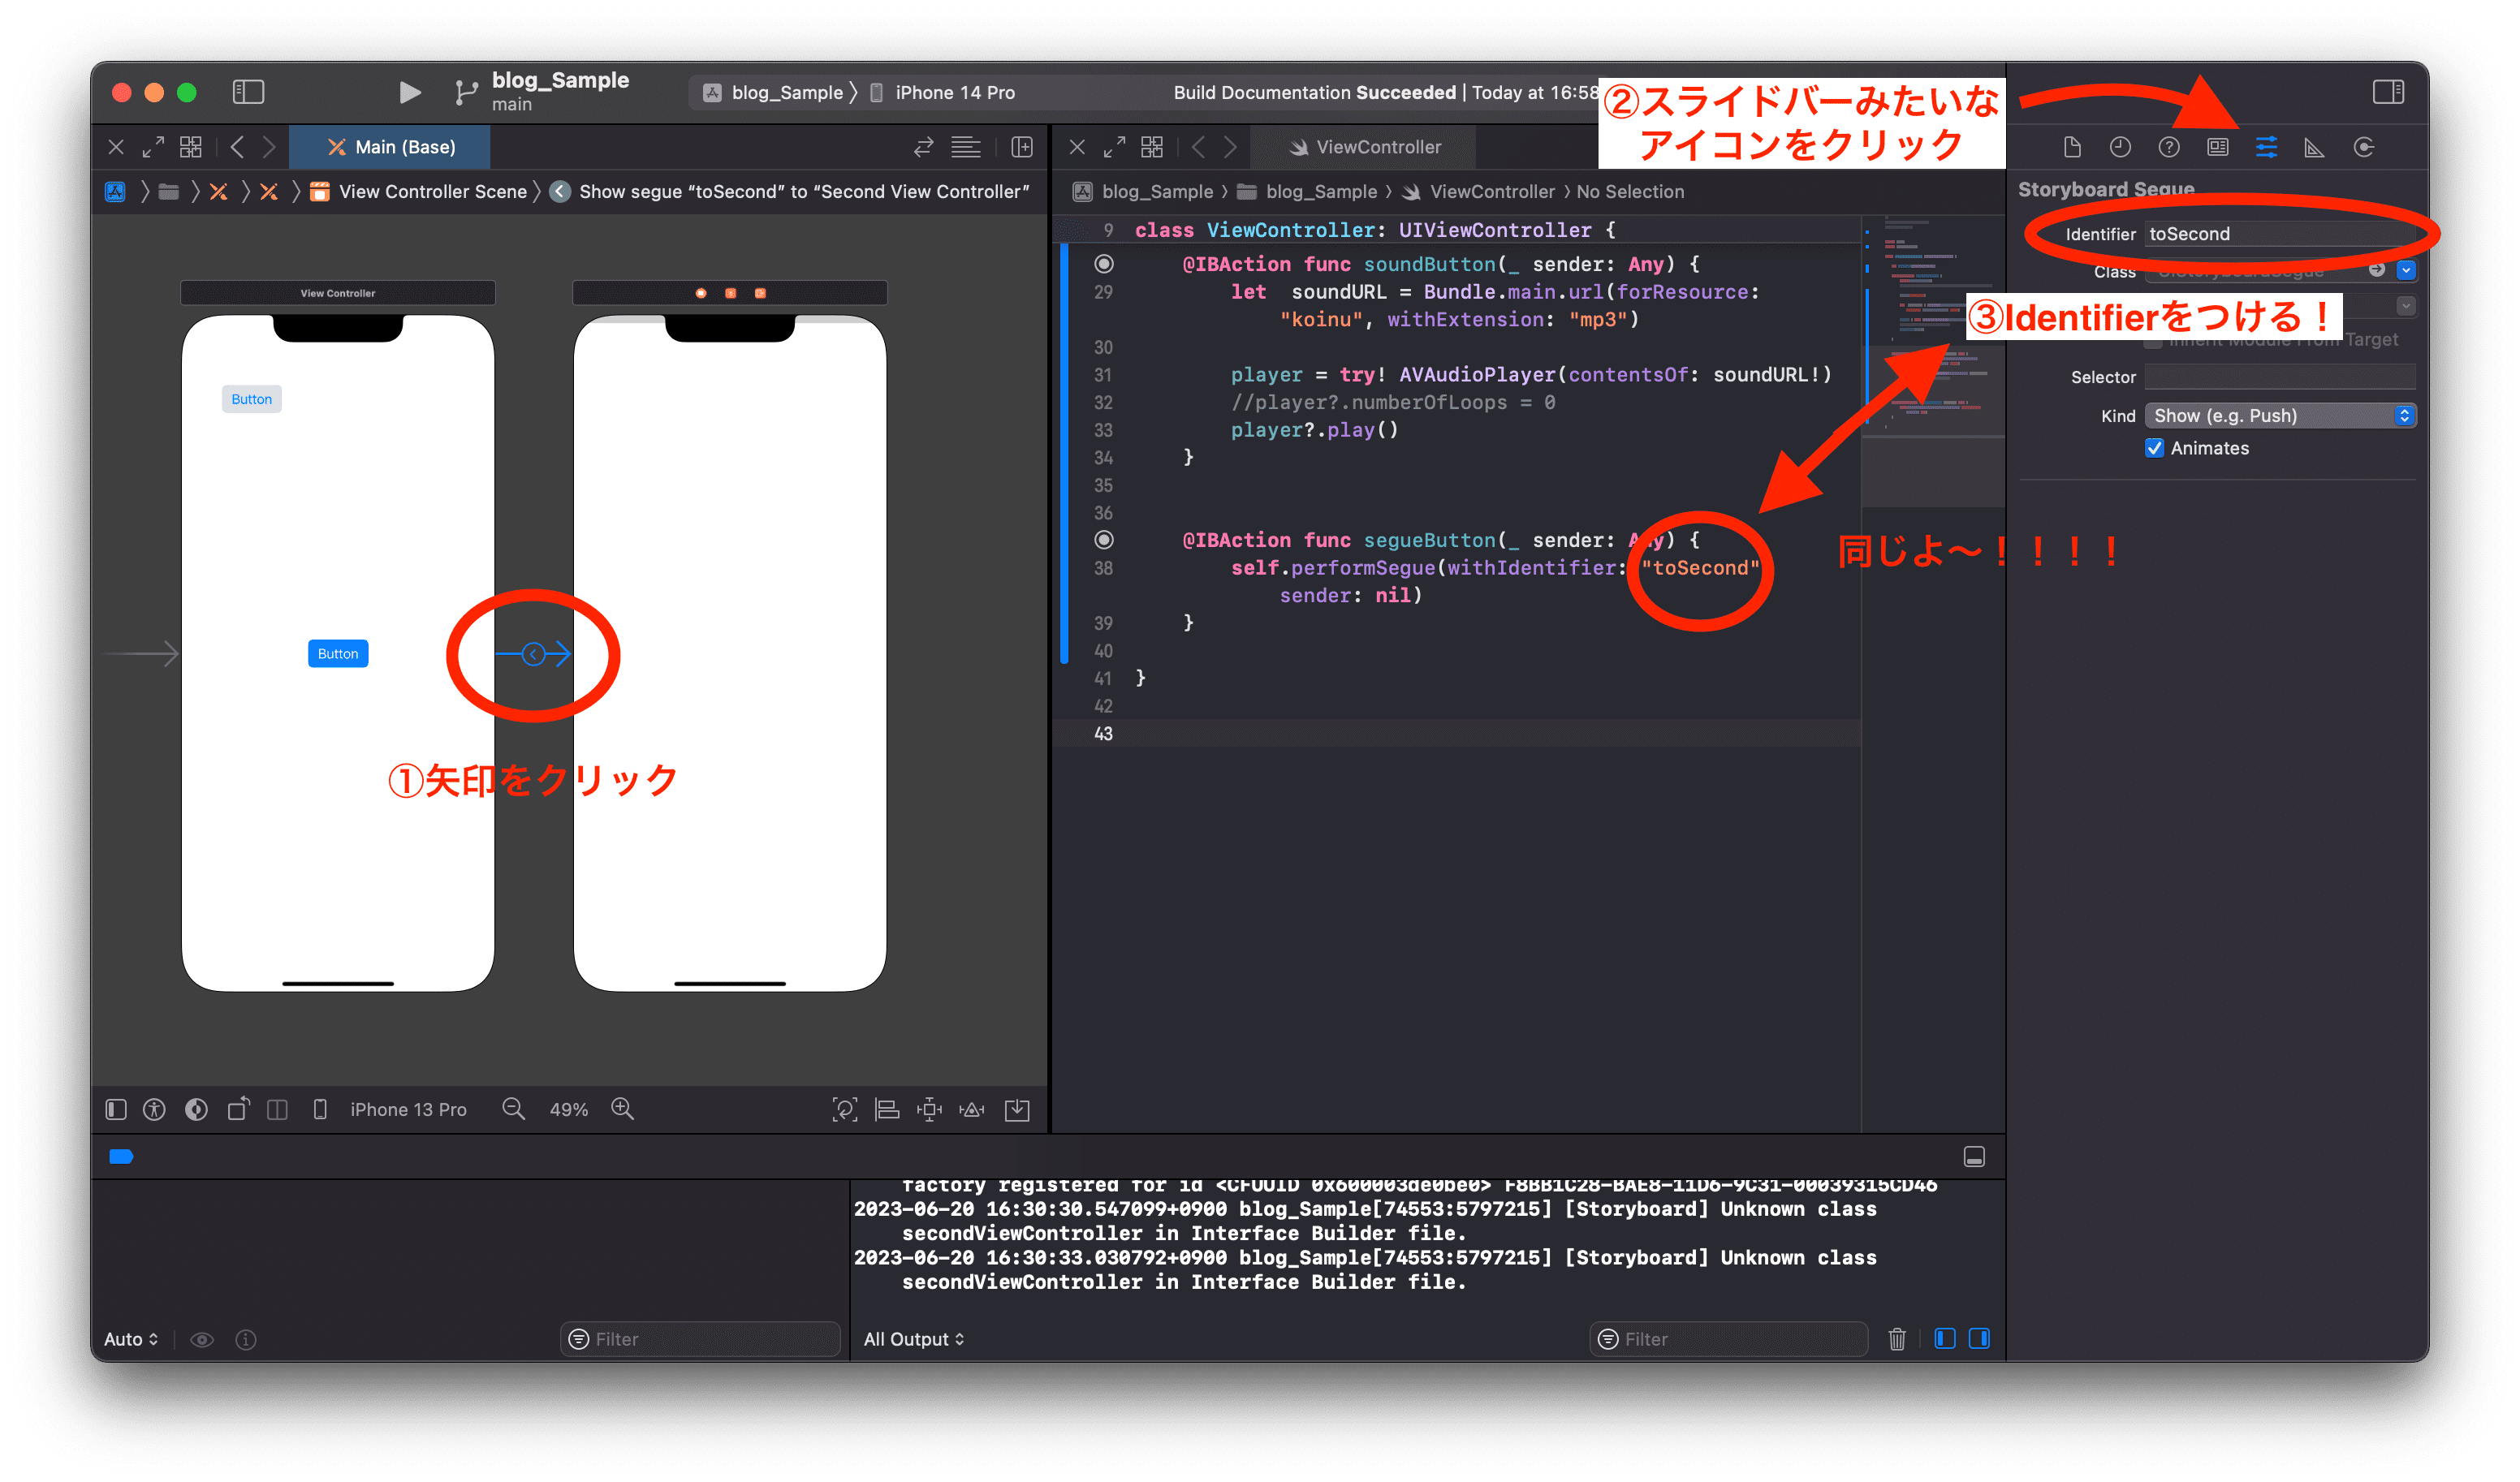Toggle breakpoint activation in debug bar
The width and height of the screenshot is (2520, 1482).
click(x=121, y=1157)
